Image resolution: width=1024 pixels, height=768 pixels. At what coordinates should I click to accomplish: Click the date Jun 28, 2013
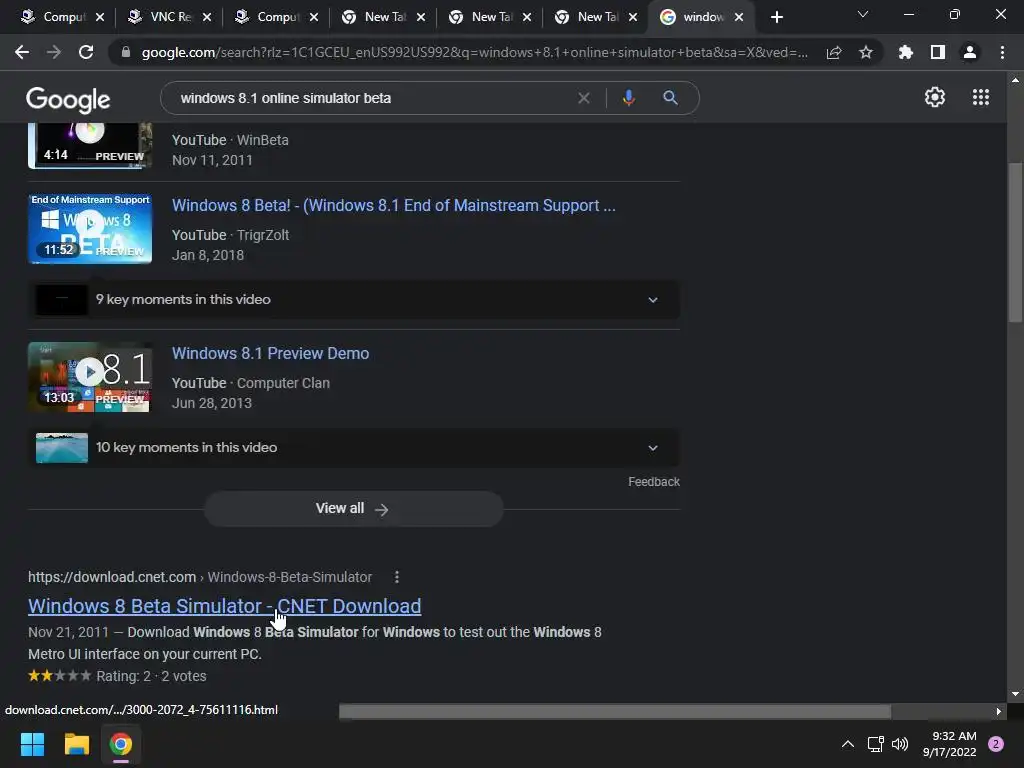(x=212, y=403)
